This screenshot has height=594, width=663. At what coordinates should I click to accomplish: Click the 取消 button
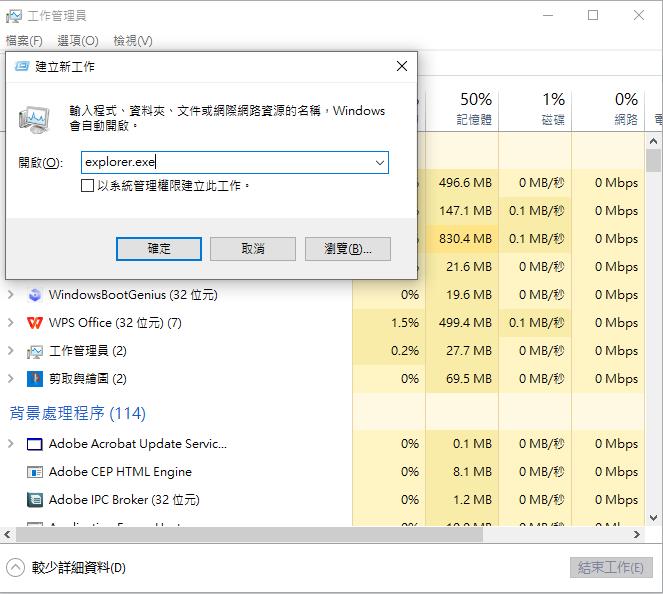(x=253, y=249)
